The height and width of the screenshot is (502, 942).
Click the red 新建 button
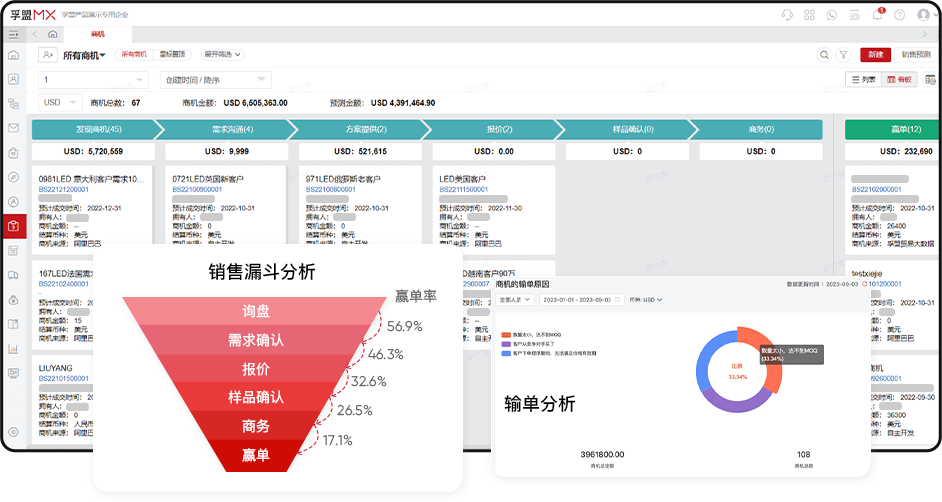pos(875,55)
